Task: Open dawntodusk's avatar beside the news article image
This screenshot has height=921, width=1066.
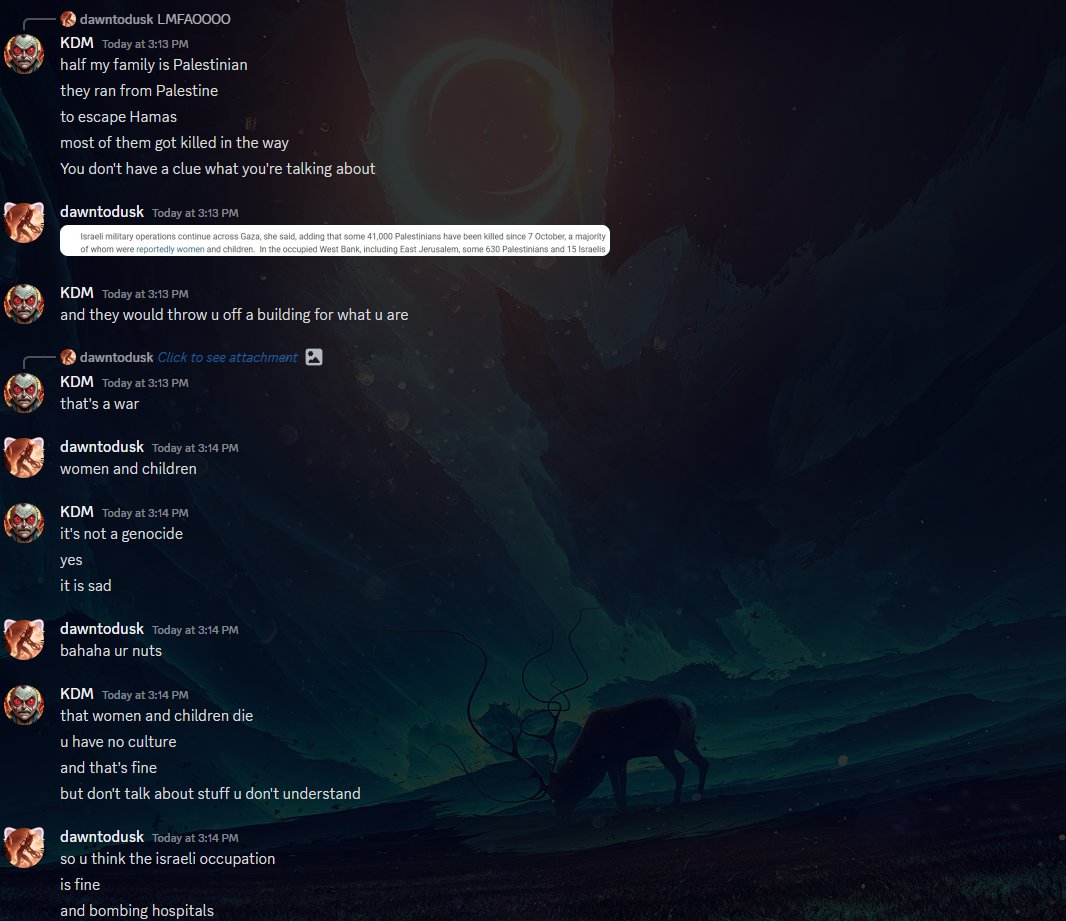Action: [x=24, y=222]
